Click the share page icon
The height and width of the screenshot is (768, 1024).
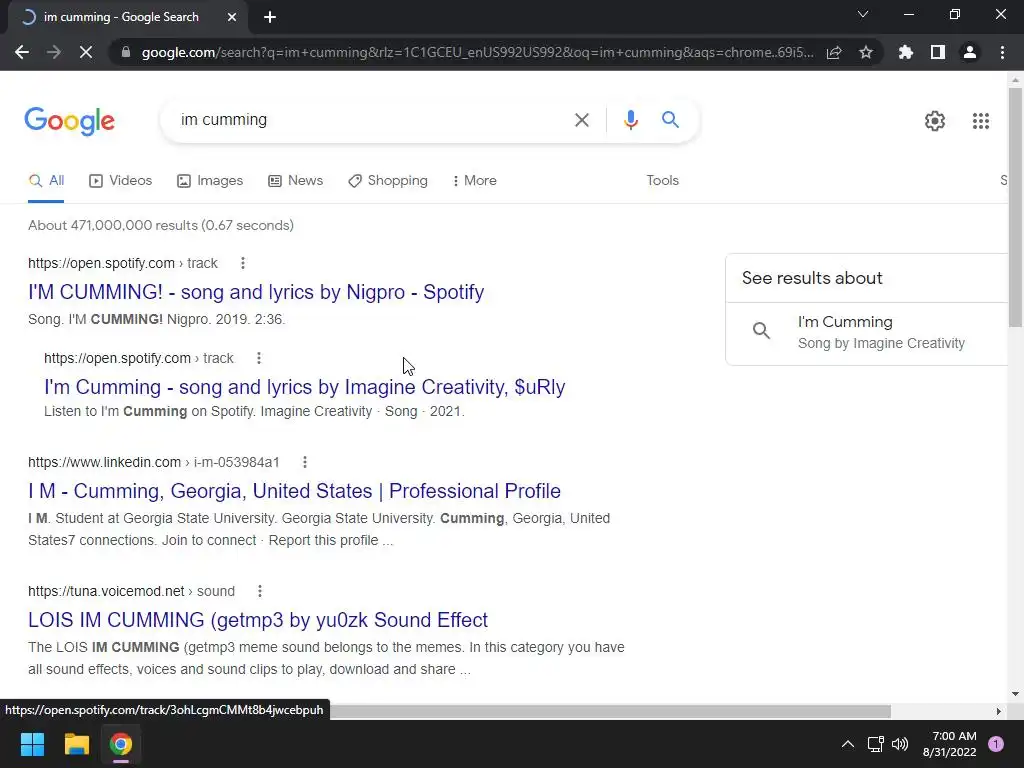click(x=834, y=52)
